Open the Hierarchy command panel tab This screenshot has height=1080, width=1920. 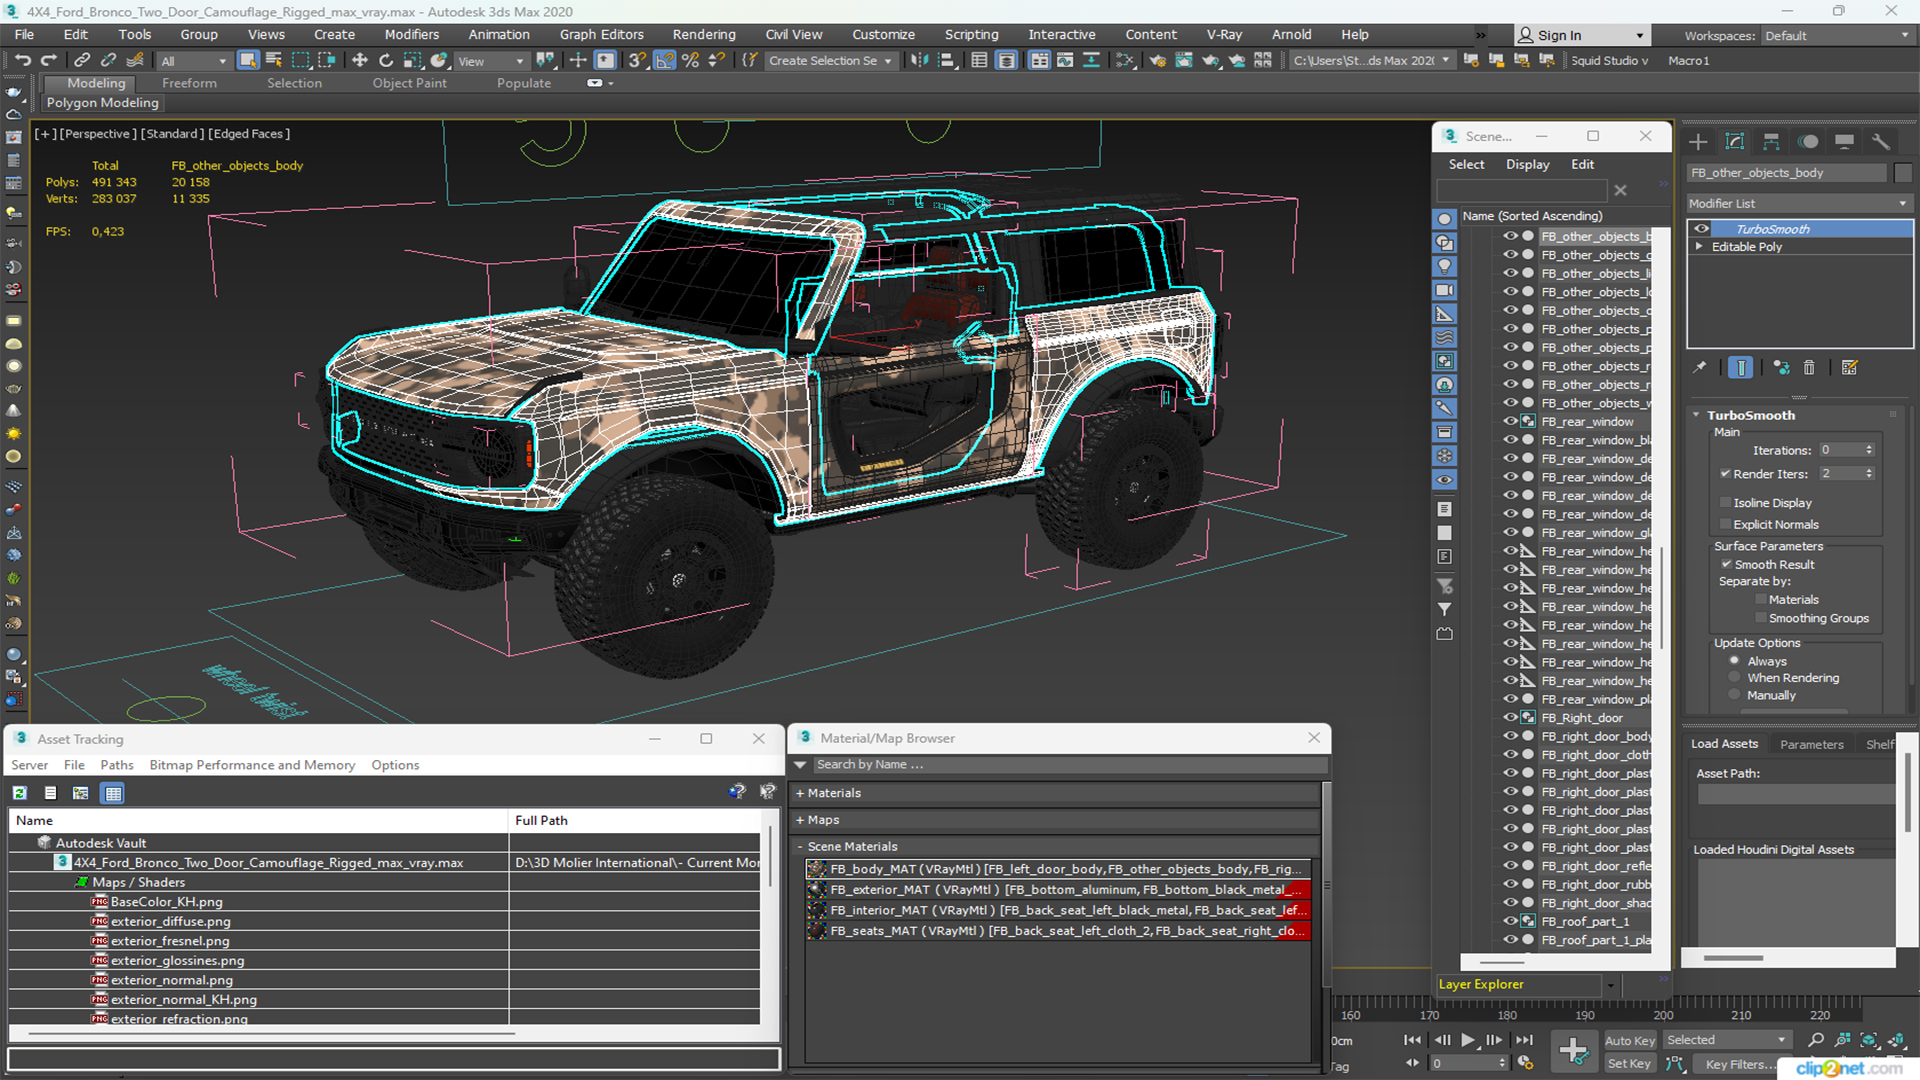tap(1771, 142)
